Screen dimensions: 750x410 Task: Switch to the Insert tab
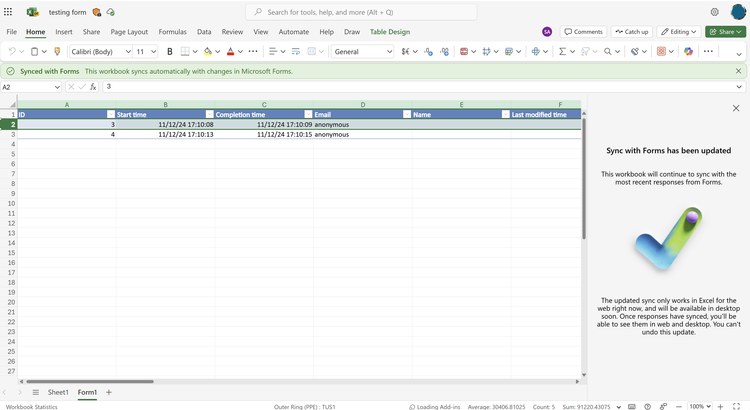64,32
